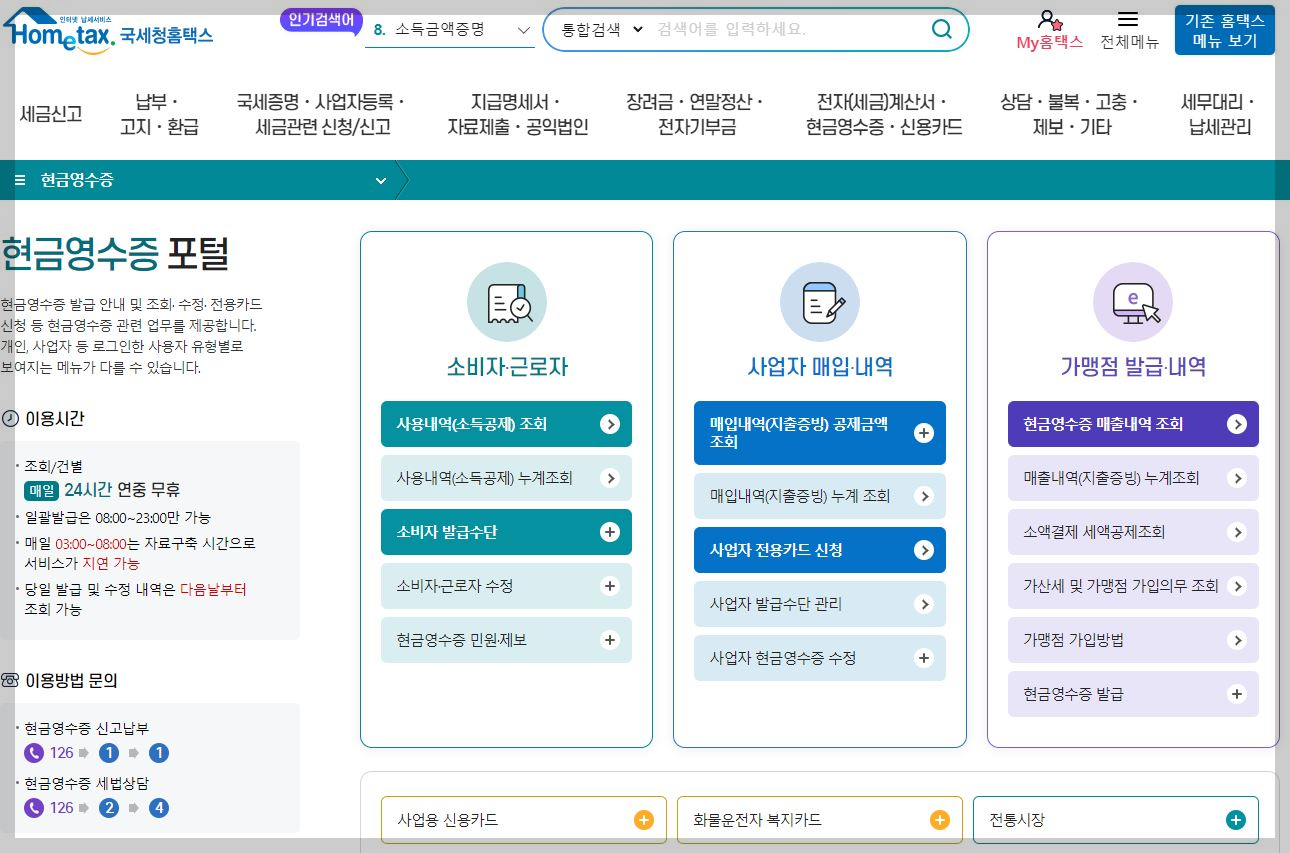
Task: Click the 현금영수증 포털 title
Action: coord(115,254)
